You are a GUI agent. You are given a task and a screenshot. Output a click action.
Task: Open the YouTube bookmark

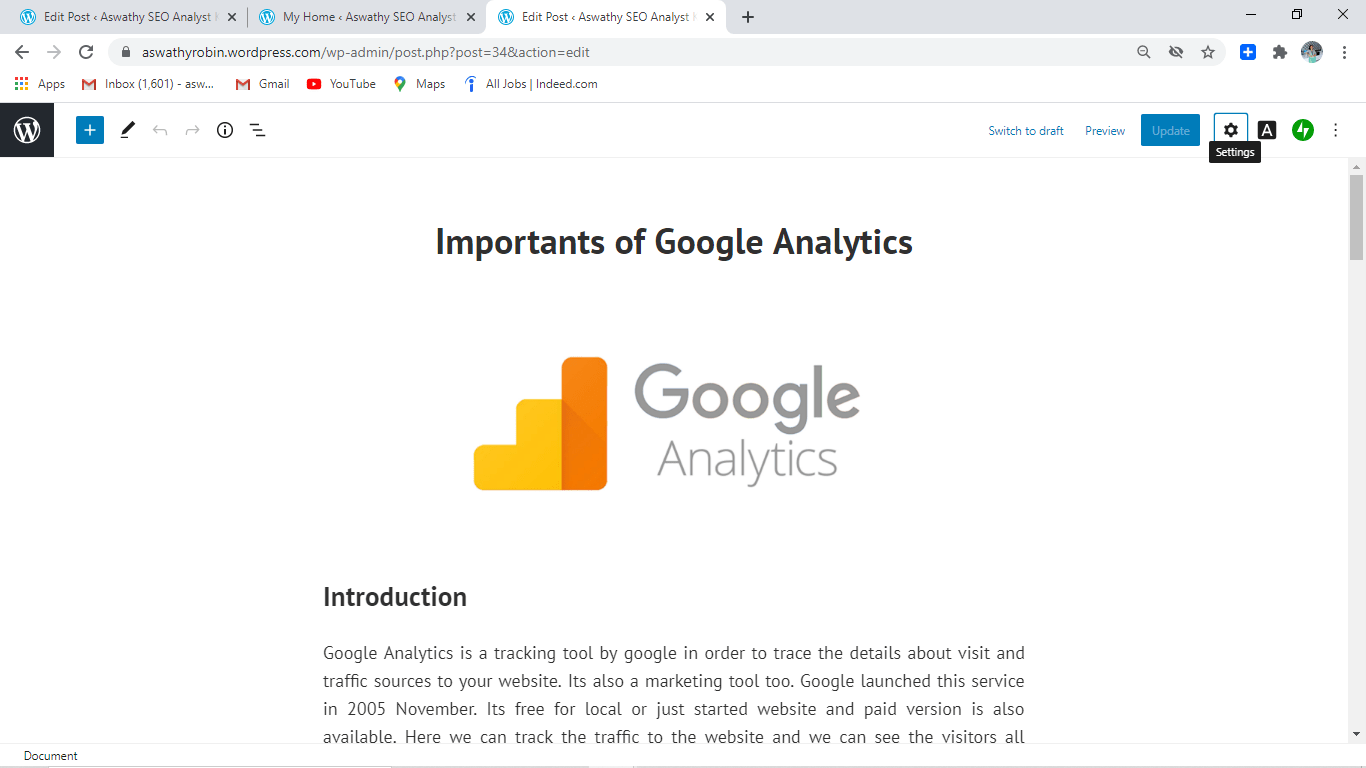click(342, 84)
